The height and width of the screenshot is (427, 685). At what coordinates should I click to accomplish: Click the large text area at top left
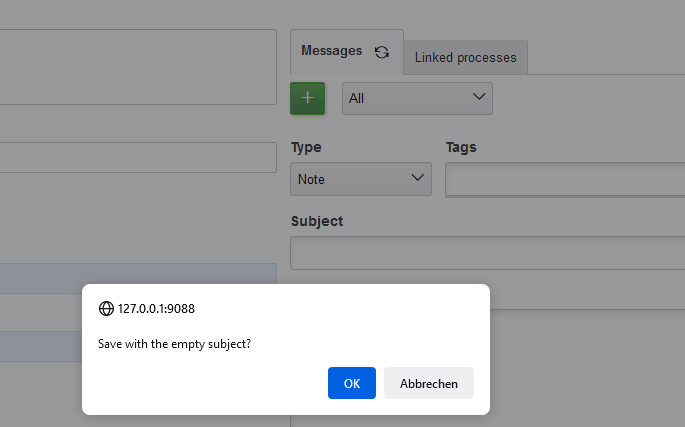coord(137,67)
